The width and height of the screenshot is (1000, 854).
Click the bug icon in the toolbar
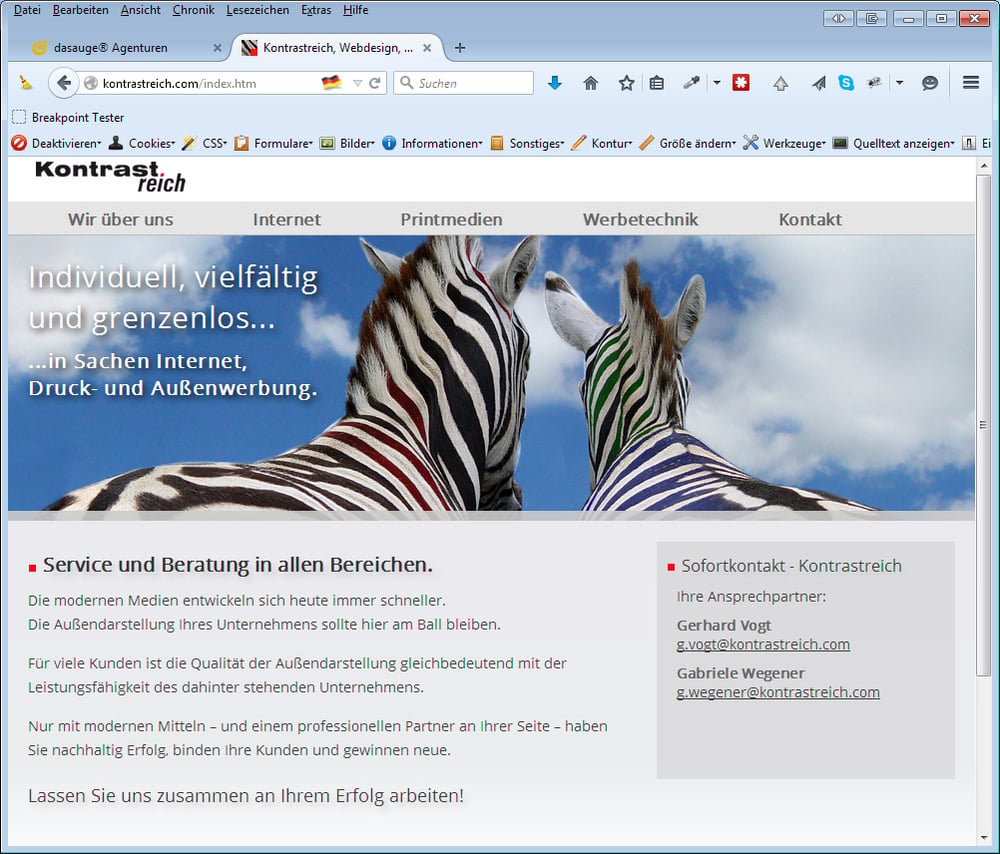pos(874,83)
